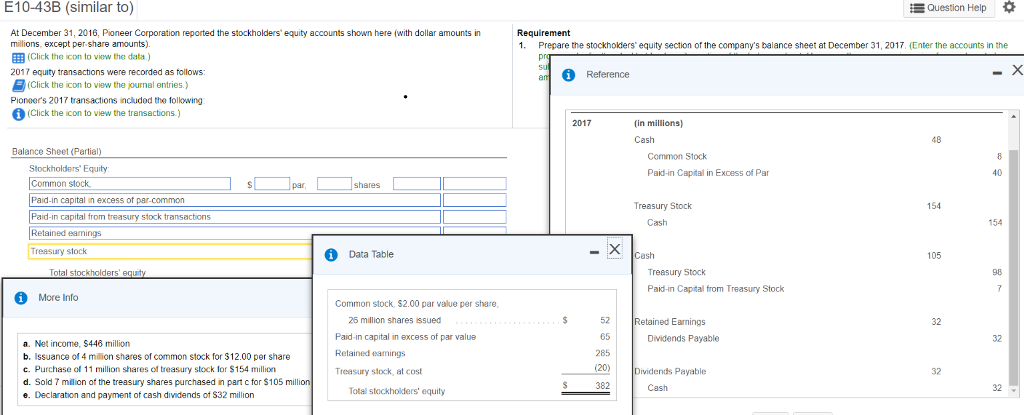Click 'Retained earnings' row in Data Table
1024x415 pixels.
(473, 354)
